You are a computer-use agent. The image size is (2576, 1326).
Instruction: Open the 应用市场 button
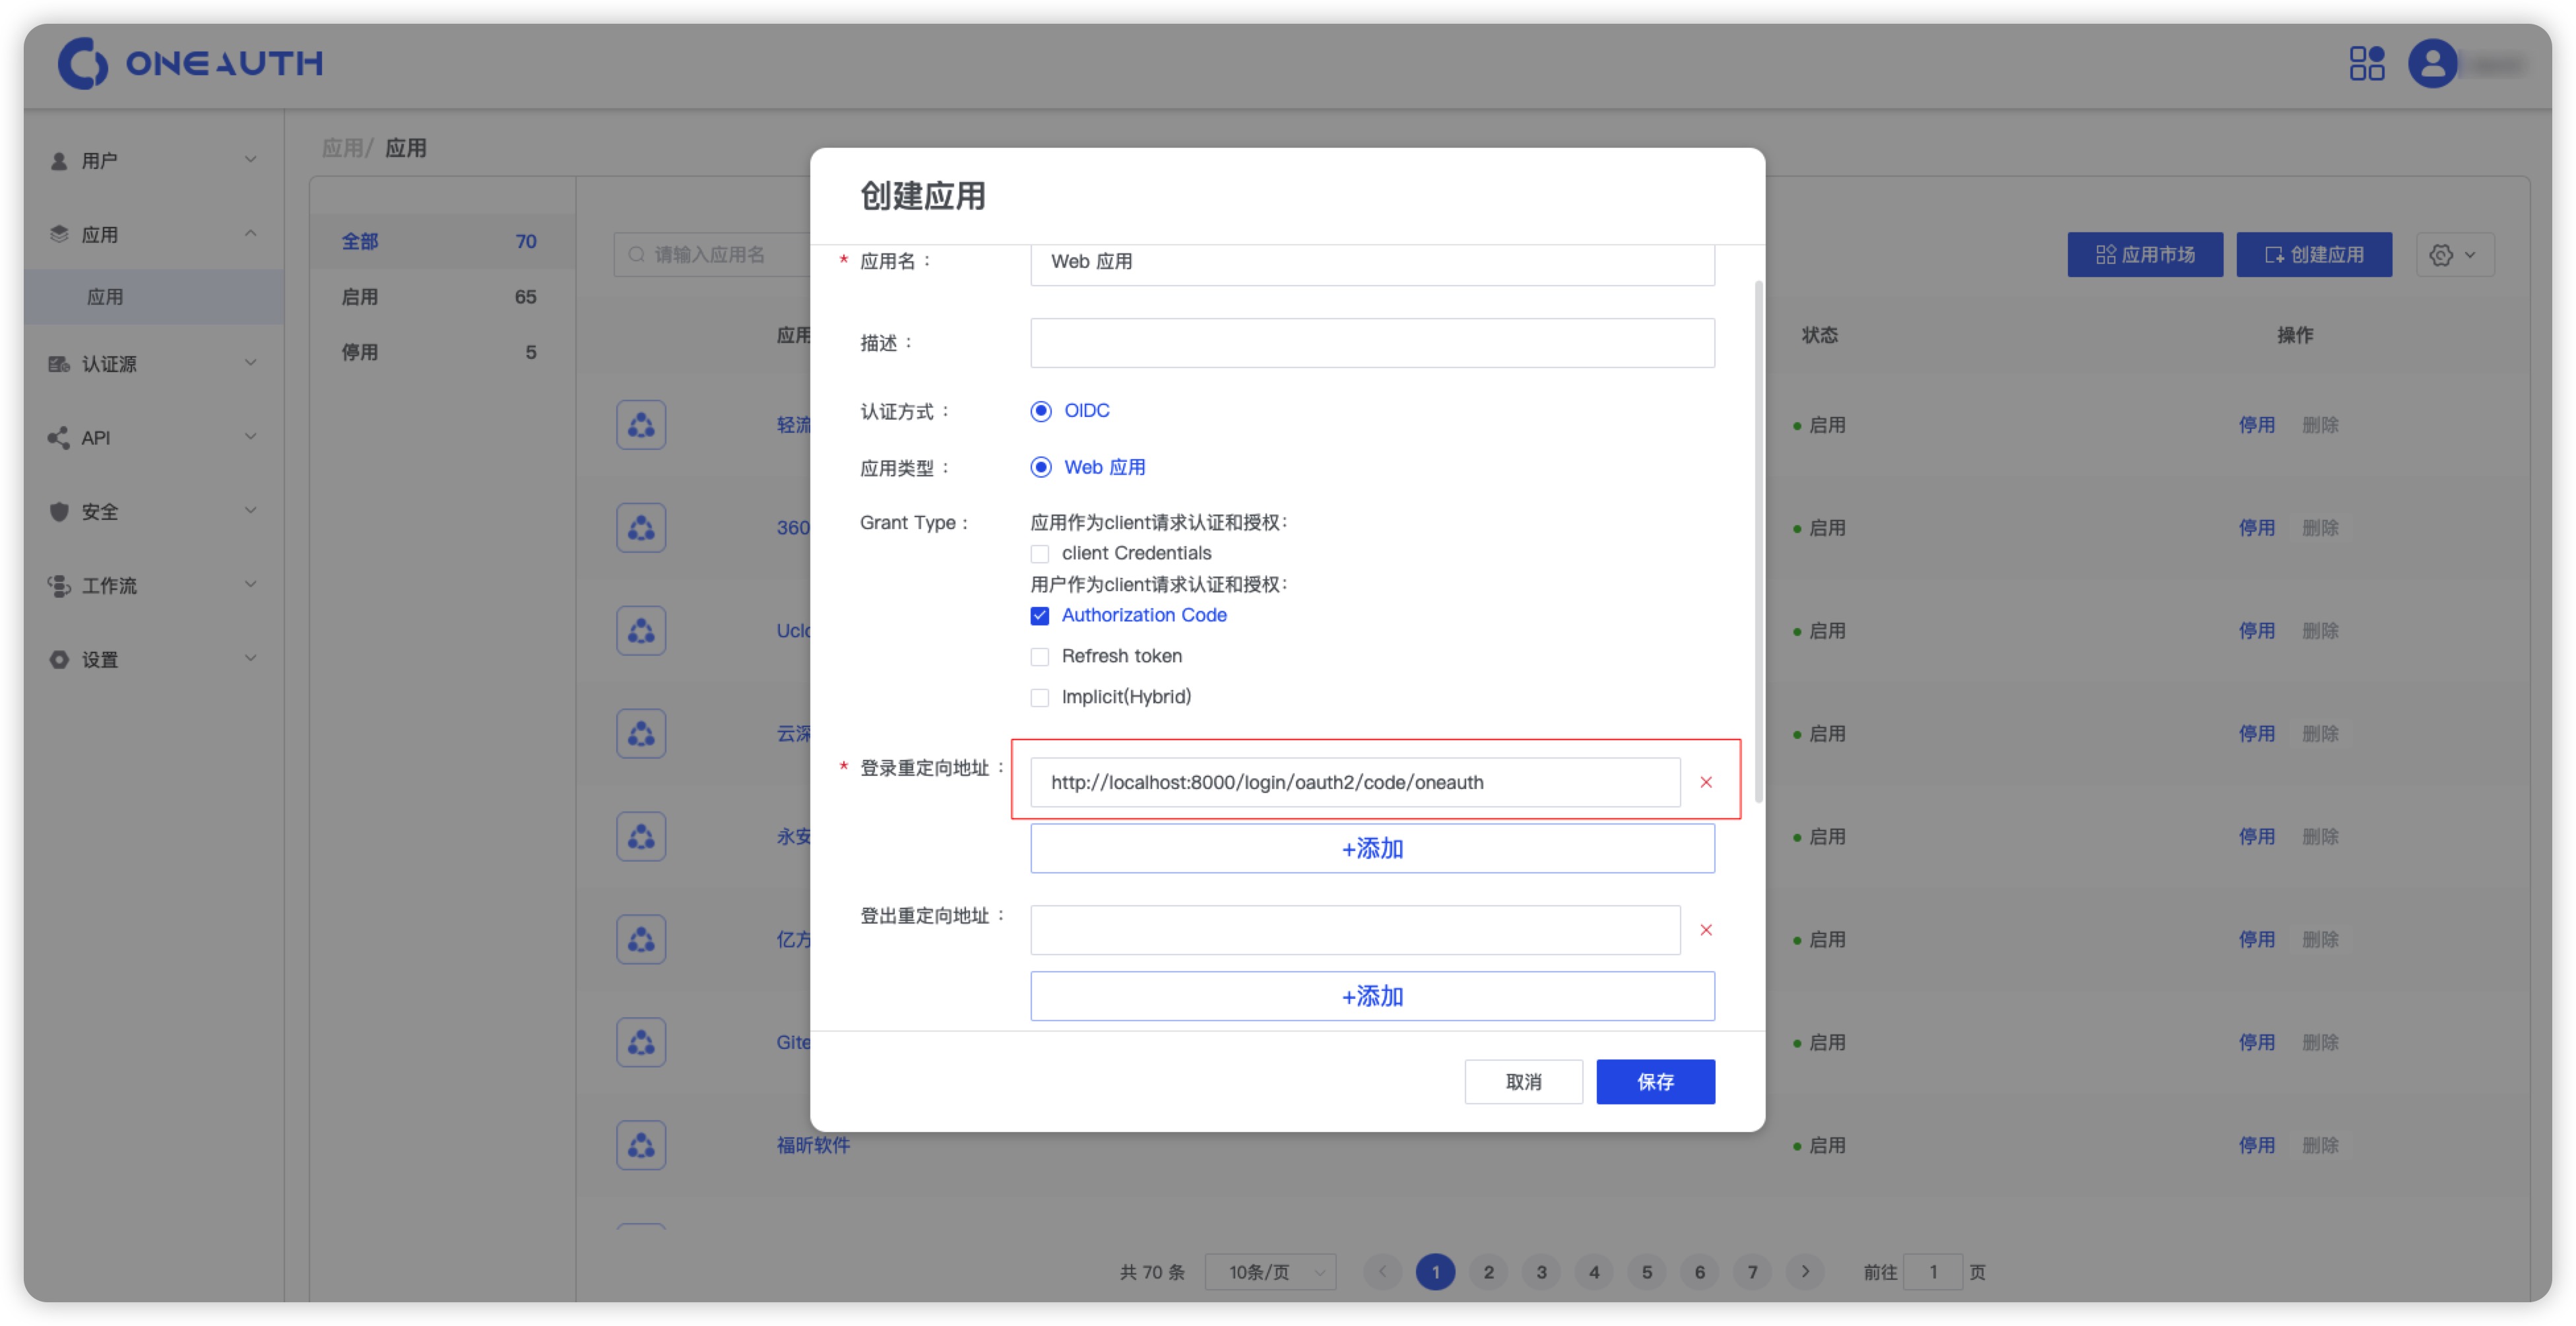click(x=2145, y=255)
